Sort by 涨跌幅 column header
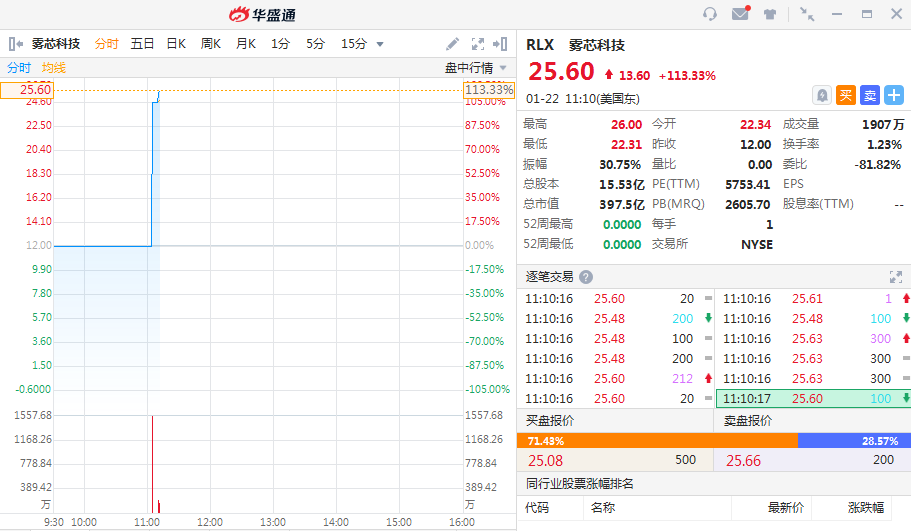Screen dimensions: 911x531 (866, 508)
